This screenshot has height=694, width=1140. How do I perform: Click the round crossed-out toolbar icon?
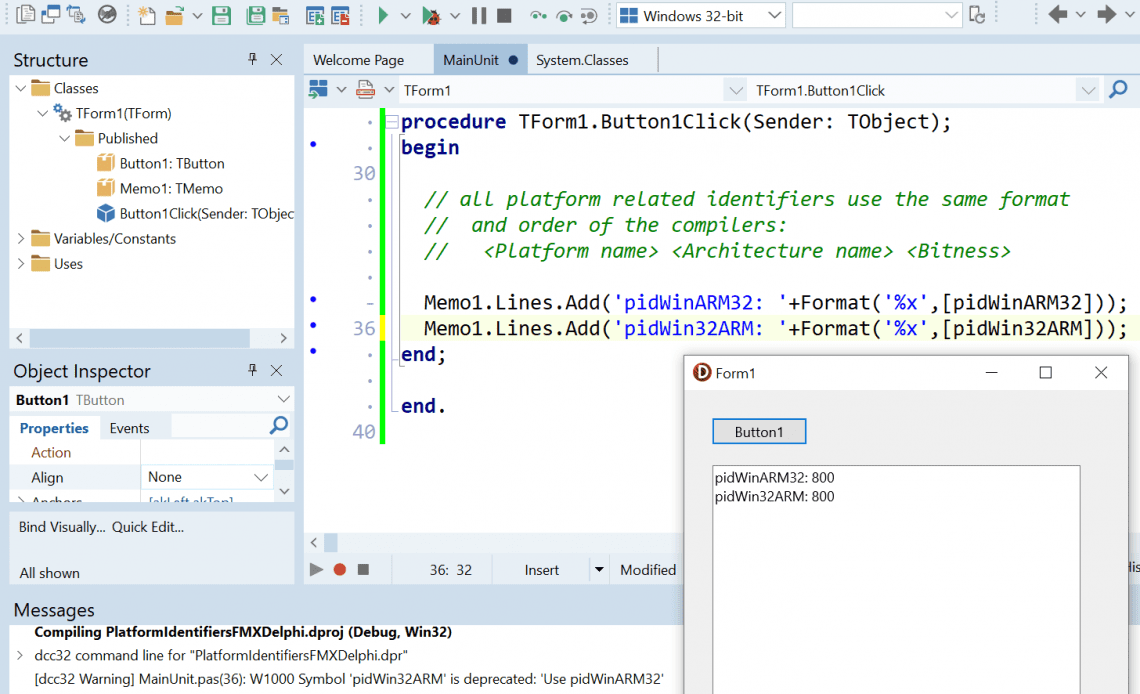point(107,15)
